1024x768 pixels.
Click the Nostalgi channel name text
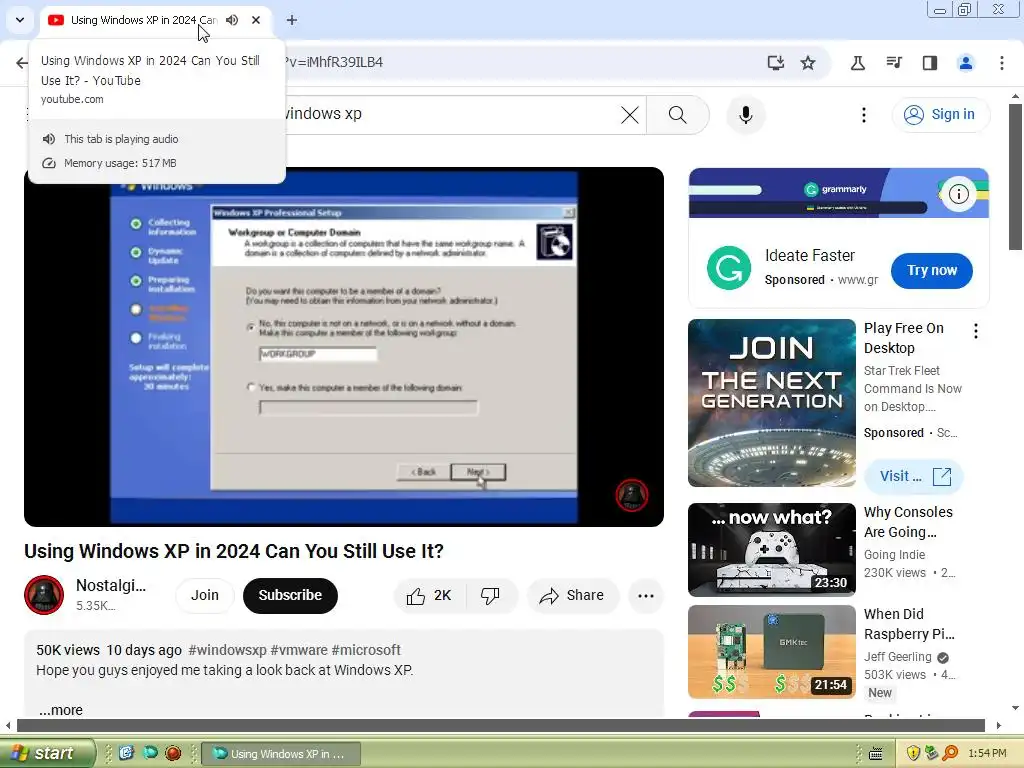point(110,586)
